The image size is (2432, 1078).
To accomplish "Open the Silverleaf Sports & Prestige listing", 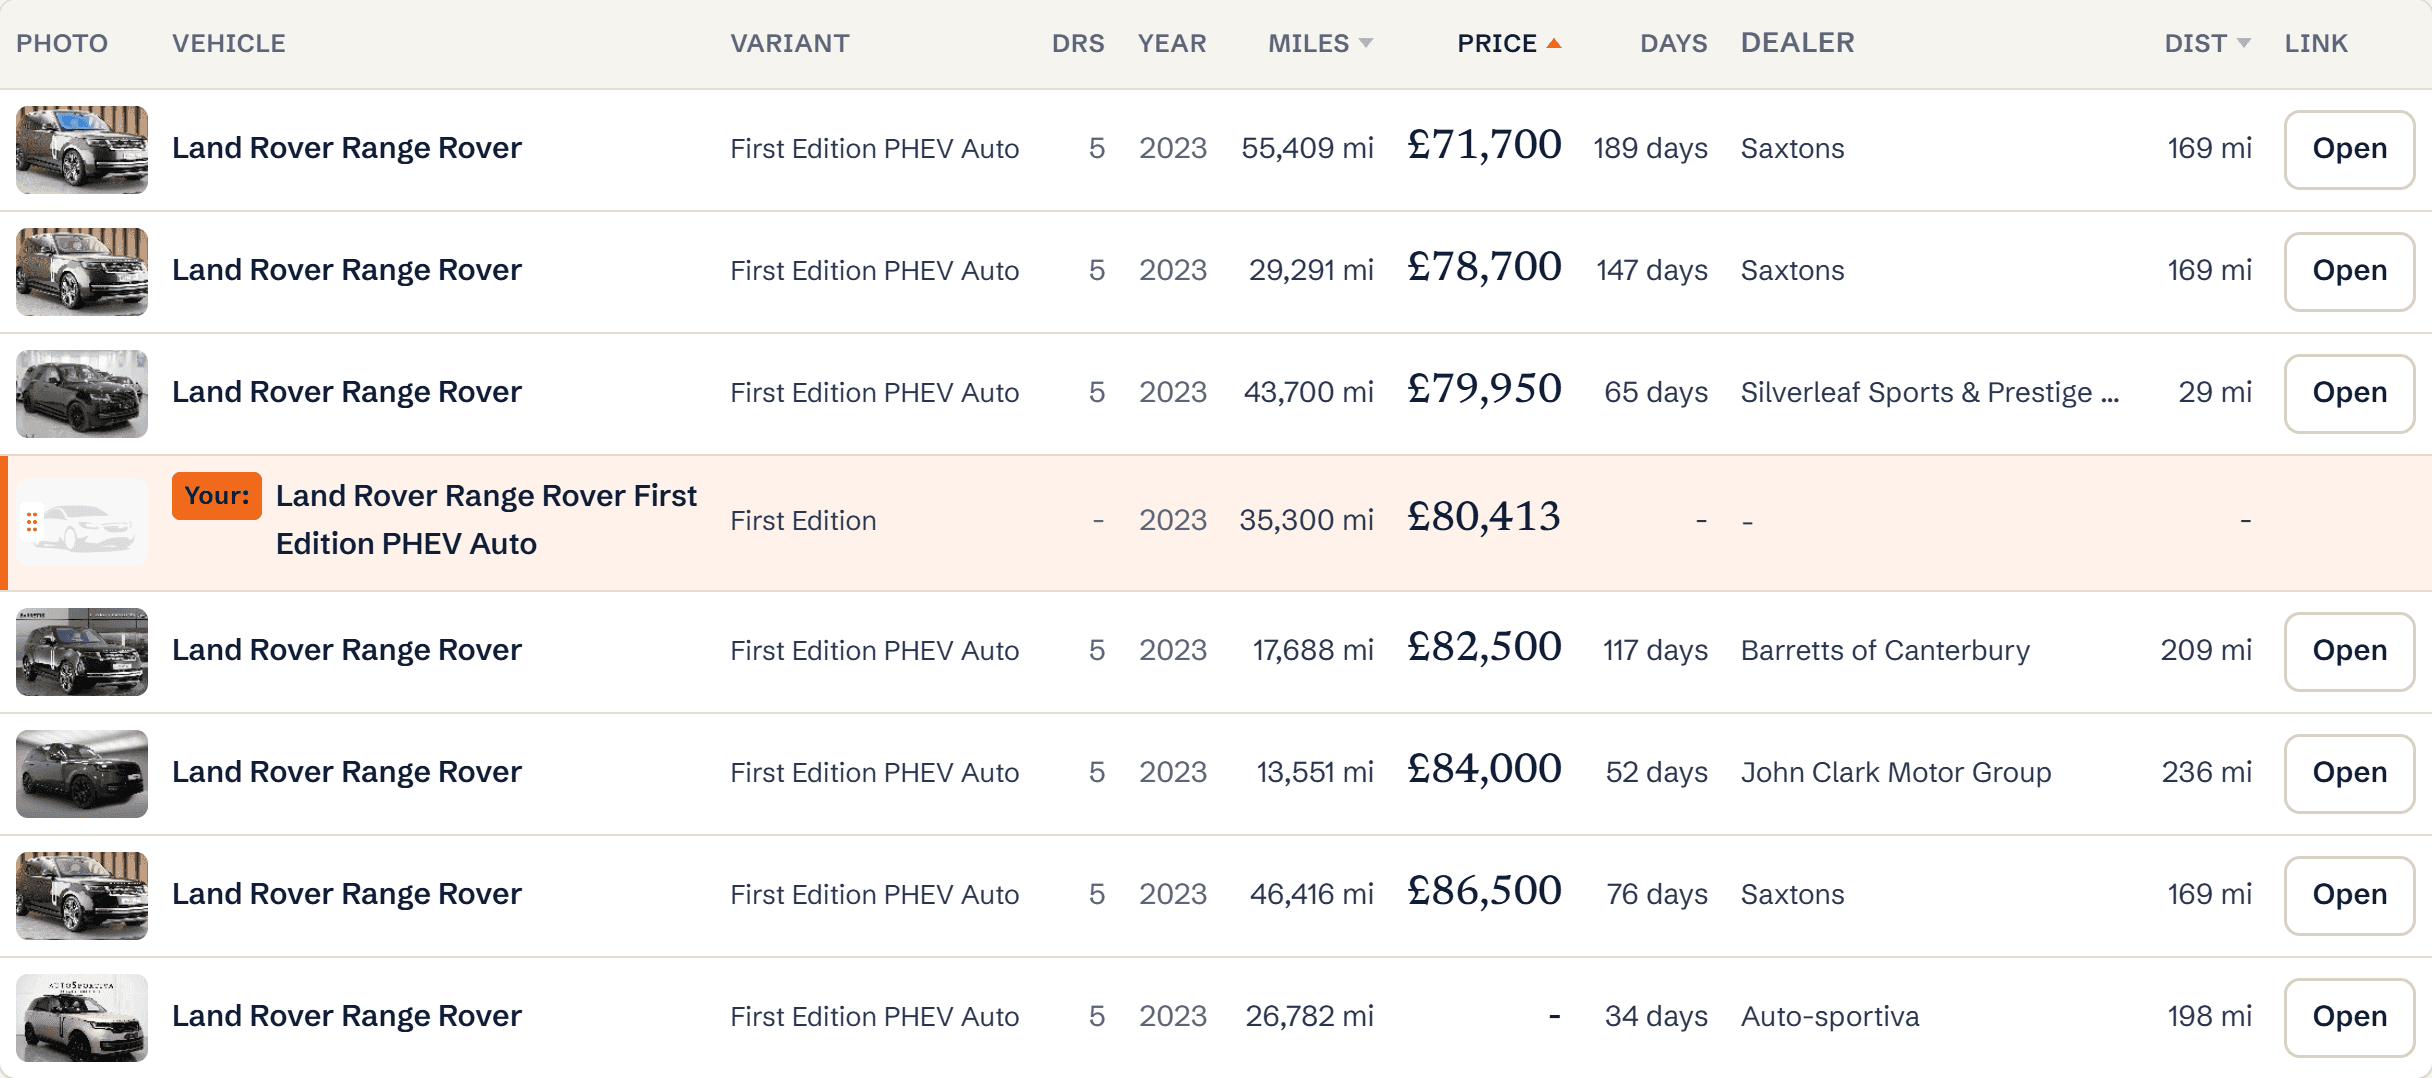I will 2349,393.
